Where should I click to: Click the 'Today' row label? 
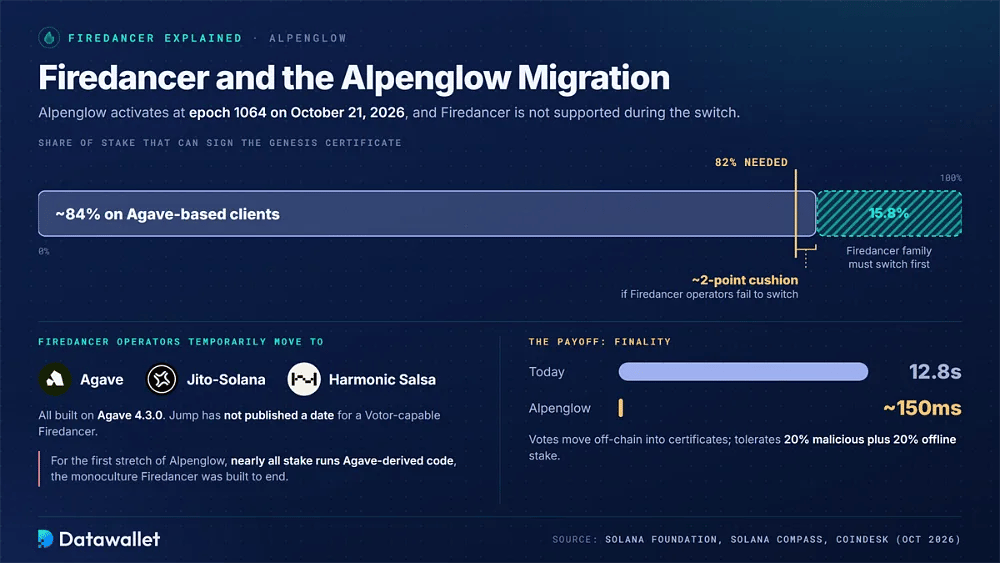(x=547, y=372)
